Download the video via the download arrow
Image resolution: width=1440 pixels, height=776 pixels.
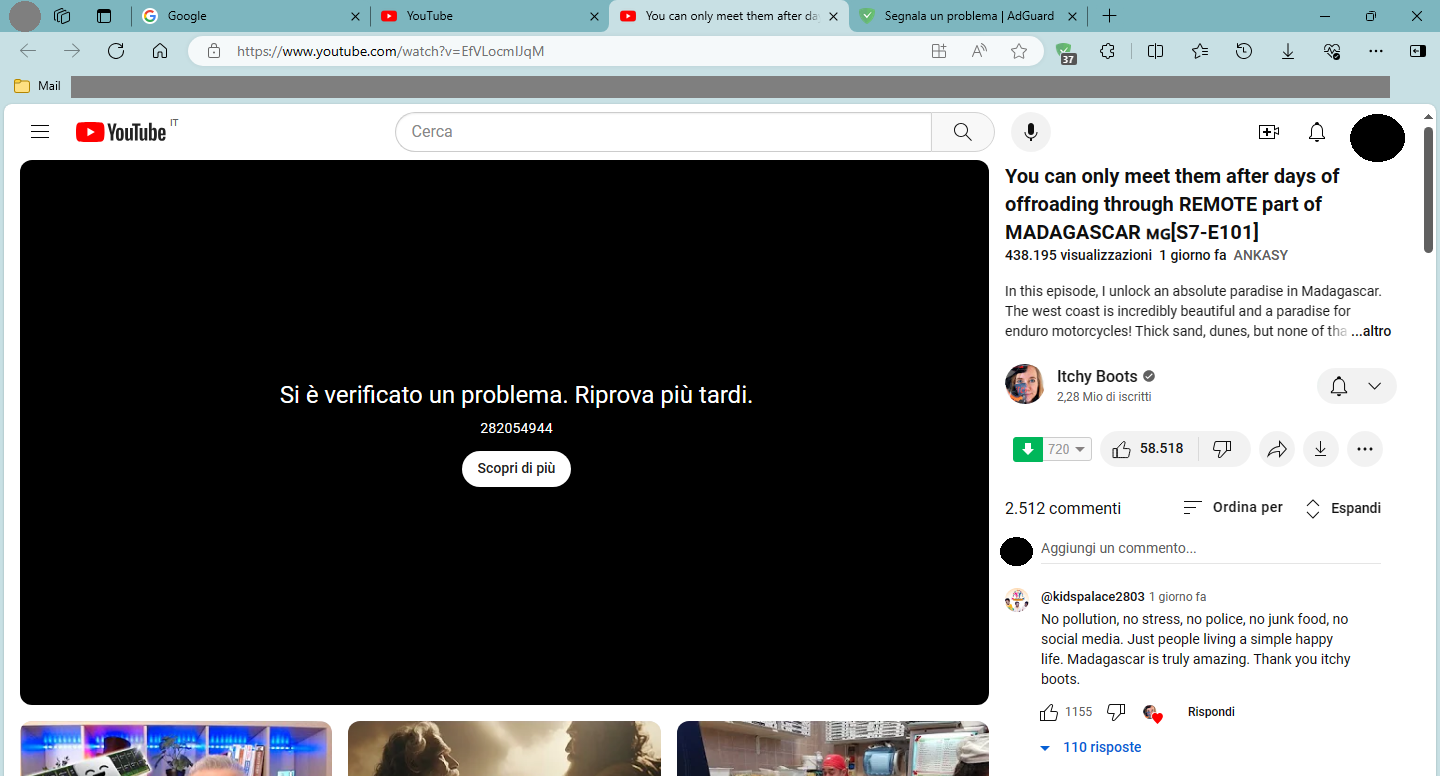coord(1320,448)
